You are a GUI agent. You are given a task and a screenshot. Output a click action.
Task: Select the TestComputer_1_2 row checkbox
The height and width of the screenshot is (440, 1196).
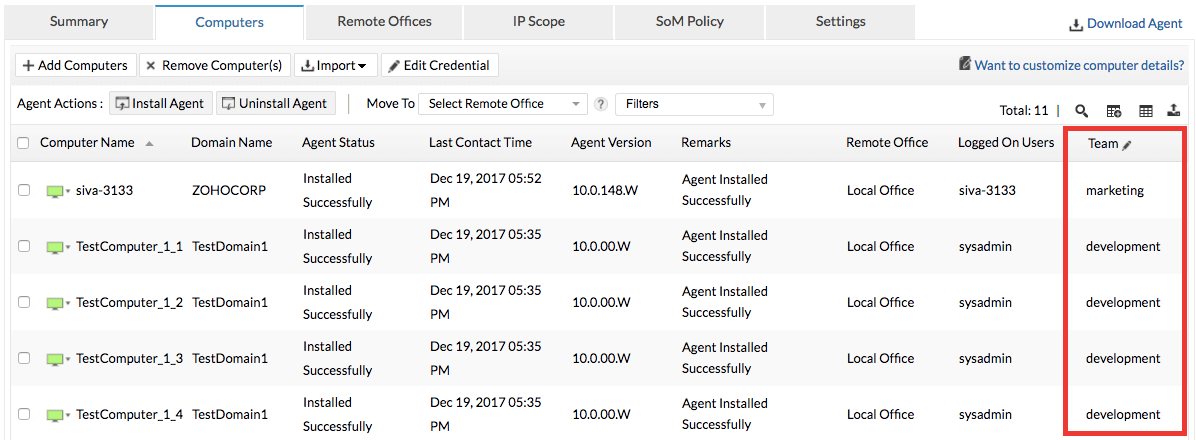pyautogui.click(x=24, y=303)
